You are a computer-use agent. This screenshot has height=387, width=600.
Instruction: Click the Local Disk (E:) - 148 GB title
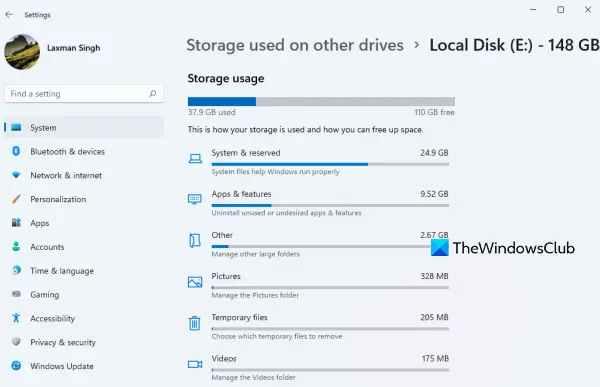514,45
